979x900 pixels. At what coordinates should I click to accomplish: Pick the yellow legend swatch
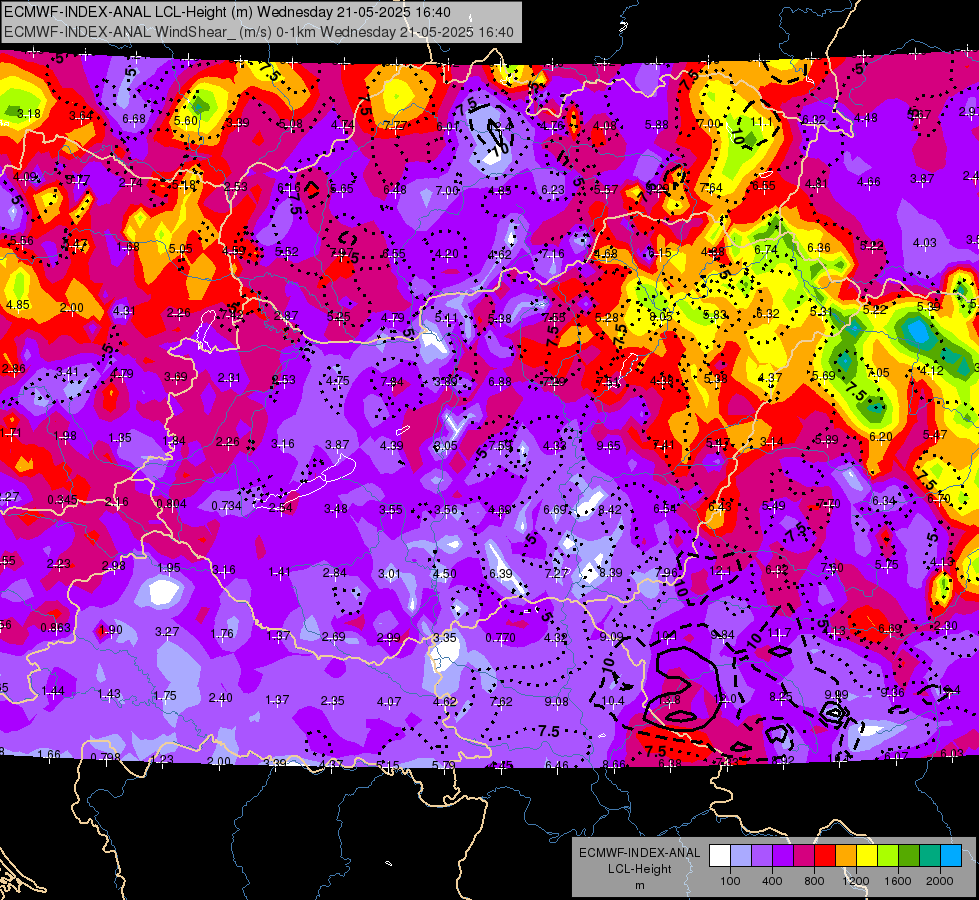tap(867, 856)
